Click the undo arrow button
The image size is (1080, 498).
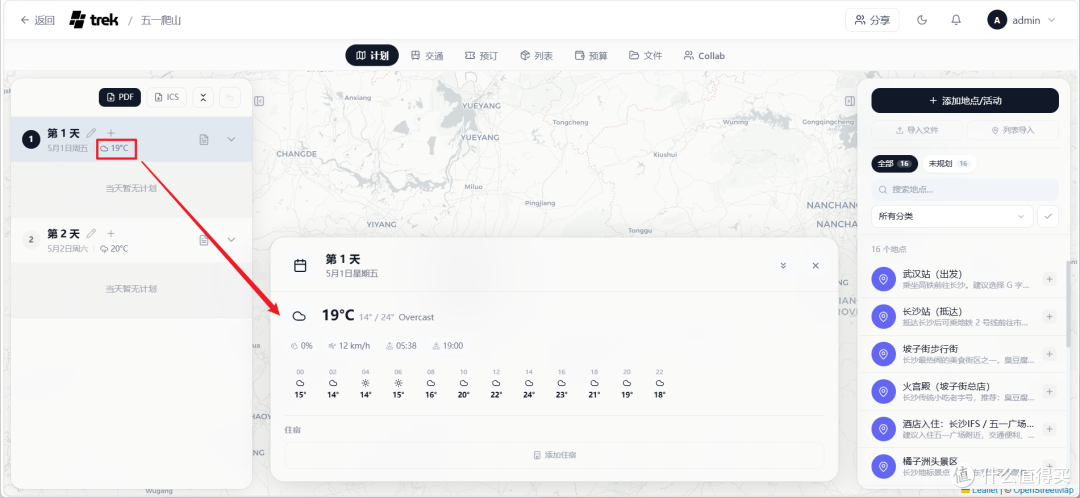(x=229, y=97)
